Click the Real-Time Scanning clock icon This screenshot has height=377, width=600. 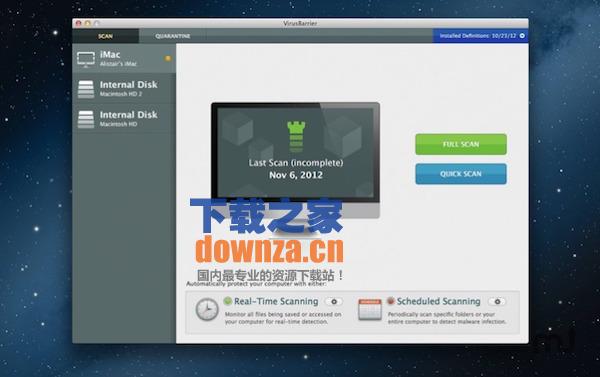coord(207,309)
